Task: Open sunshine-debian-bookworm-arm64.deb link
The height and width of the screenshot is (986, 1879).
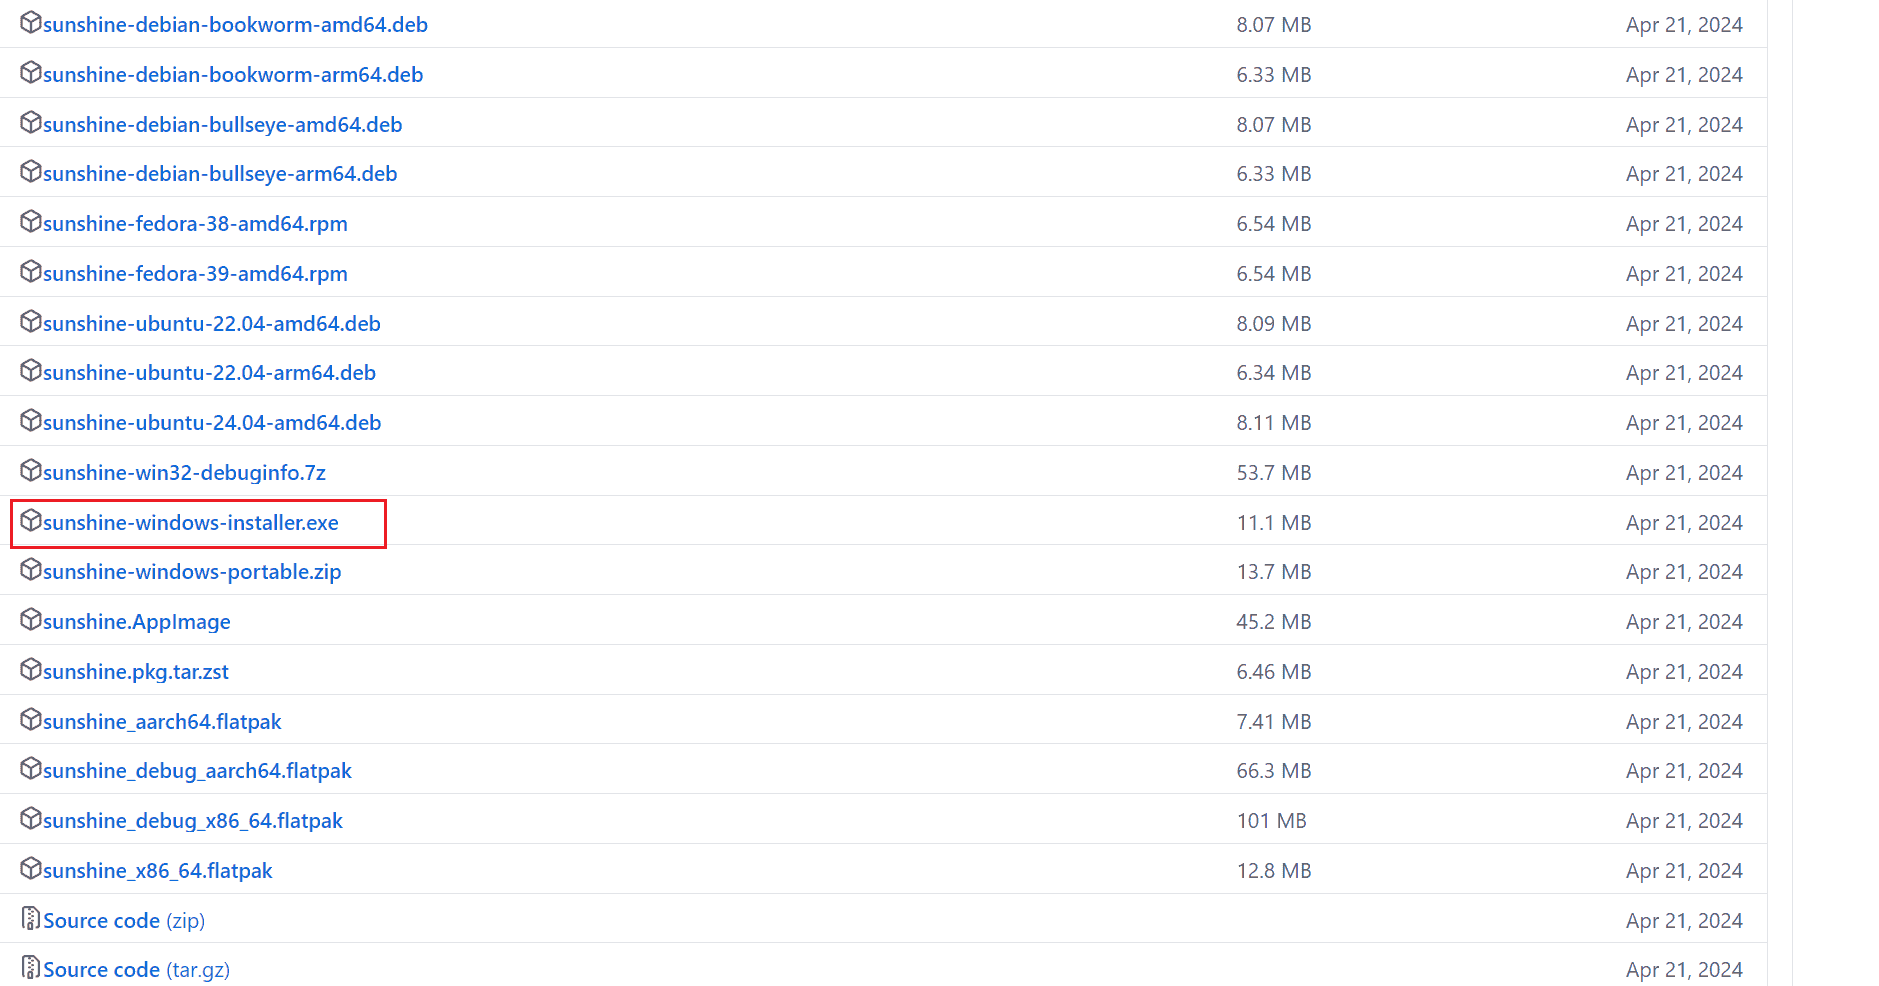Action: click(x=233, y=75)
